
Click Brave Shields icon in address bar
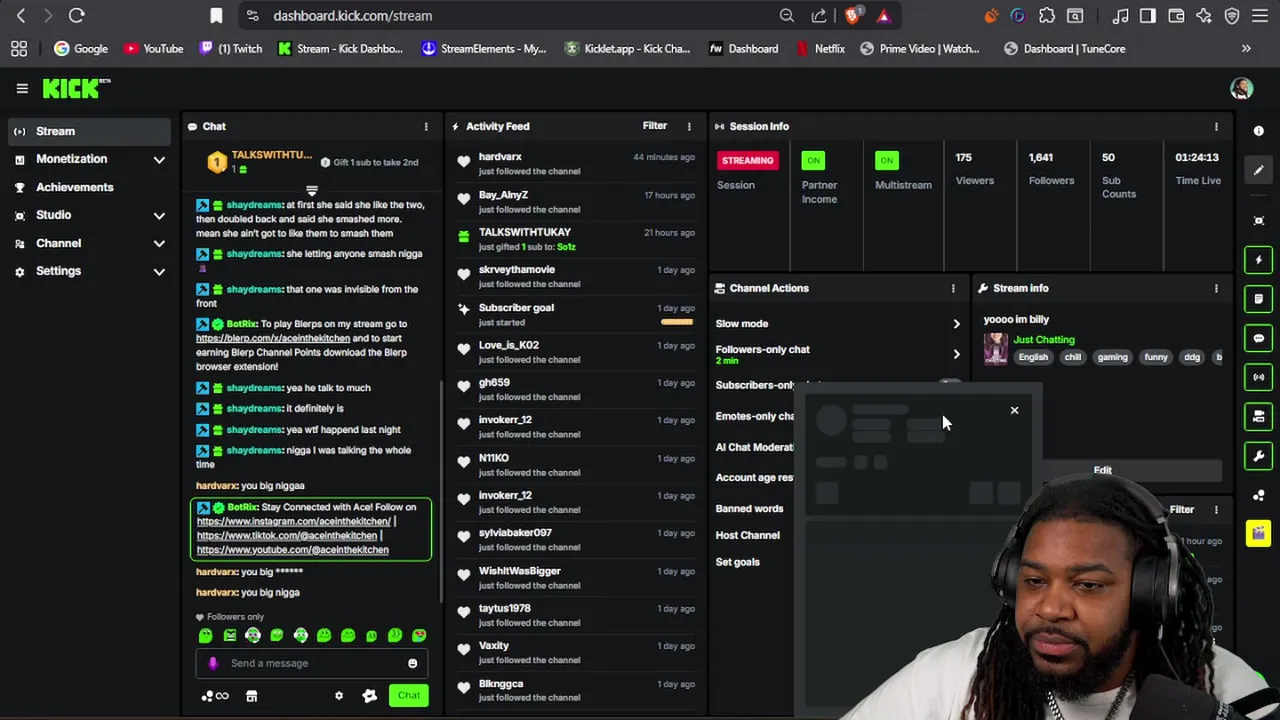853,15
